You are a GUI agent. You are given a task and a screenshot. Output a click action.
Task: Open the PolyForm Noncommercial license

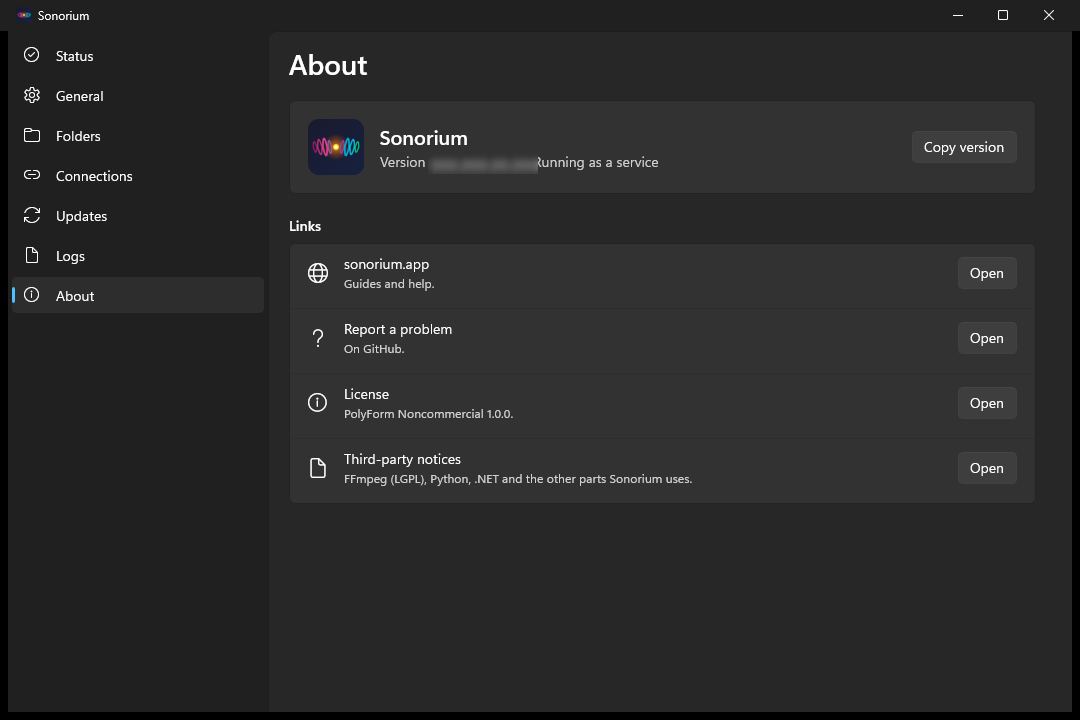pos(986,403)
